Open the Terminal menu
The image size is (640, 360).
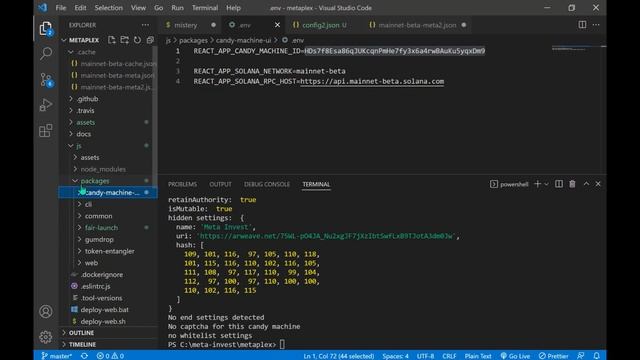[204, 8]
